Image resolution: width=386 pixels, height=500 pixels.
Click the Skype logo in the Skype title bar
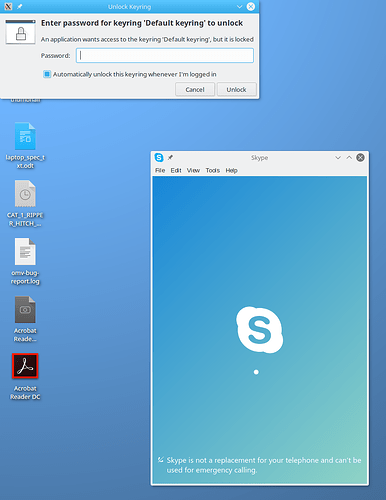click(x=159, y=157)
